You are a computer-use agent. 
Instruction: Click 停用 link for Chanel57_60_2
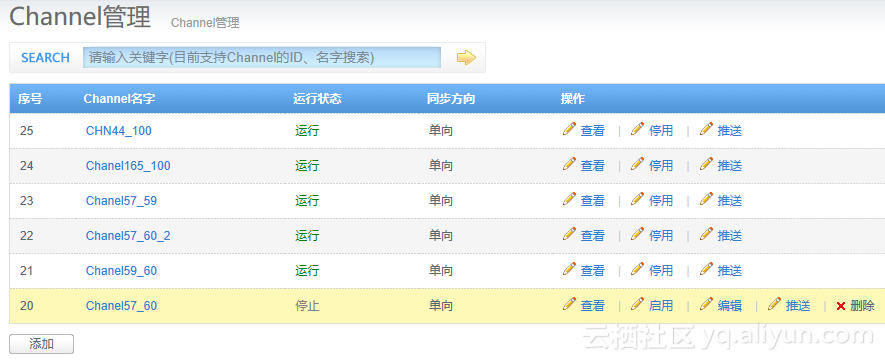coord(661,236)
